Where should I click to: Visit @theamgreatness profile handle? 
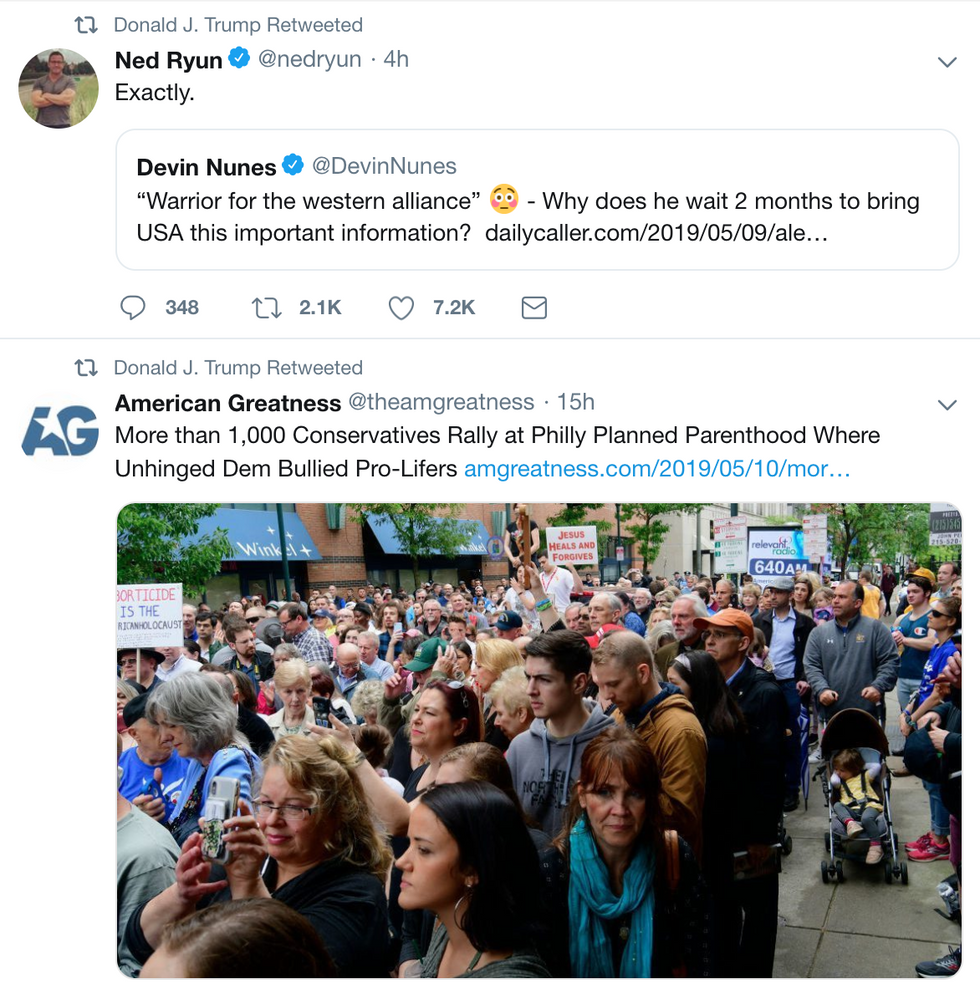pyautogui.click(x=441, y=402)
